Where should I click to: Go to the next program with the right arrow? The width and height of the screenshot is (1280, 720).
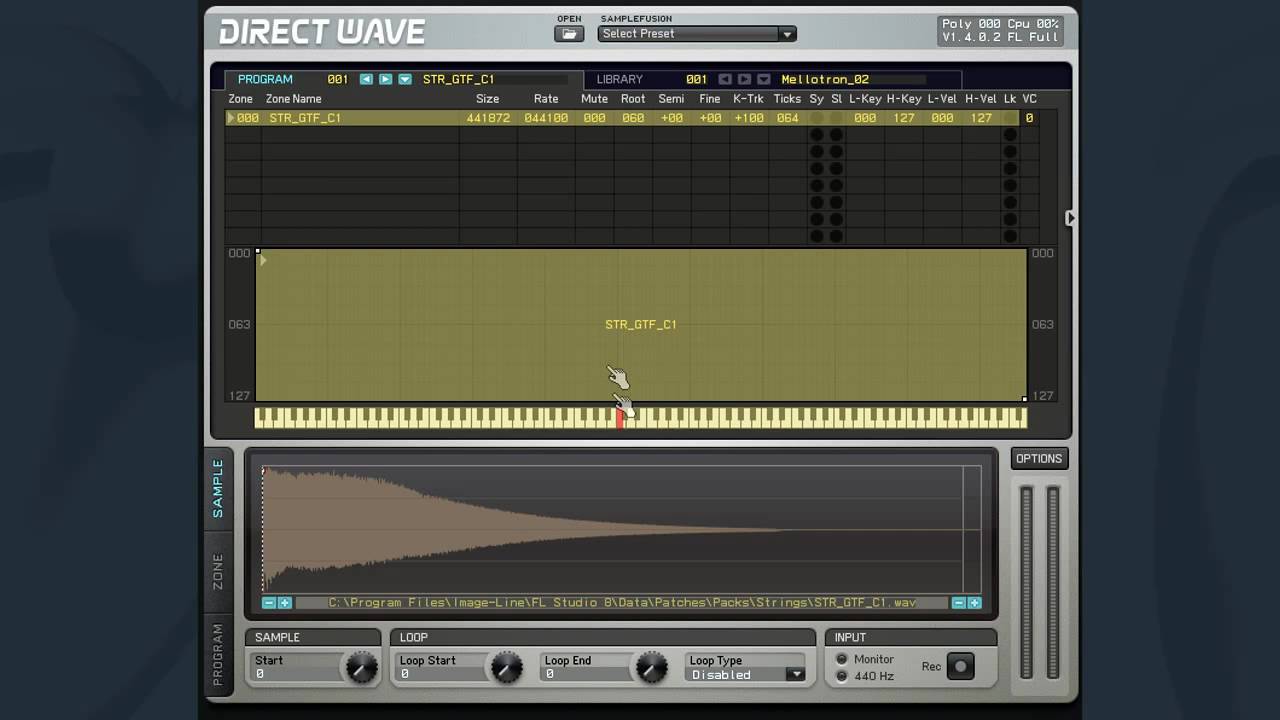point(385,79)
